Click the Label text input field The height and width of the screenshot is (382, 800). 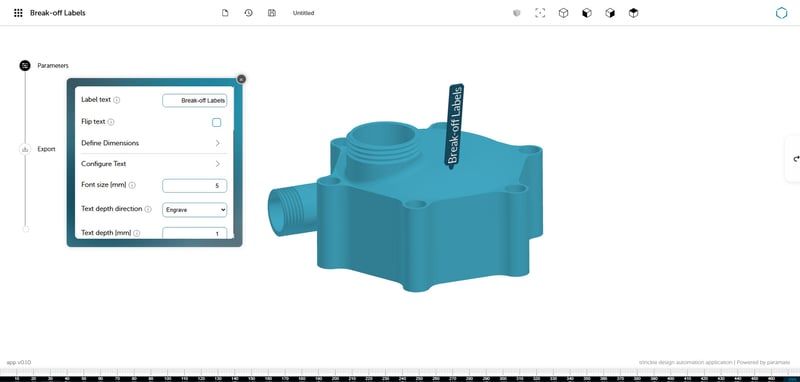(x=195, y=101)
